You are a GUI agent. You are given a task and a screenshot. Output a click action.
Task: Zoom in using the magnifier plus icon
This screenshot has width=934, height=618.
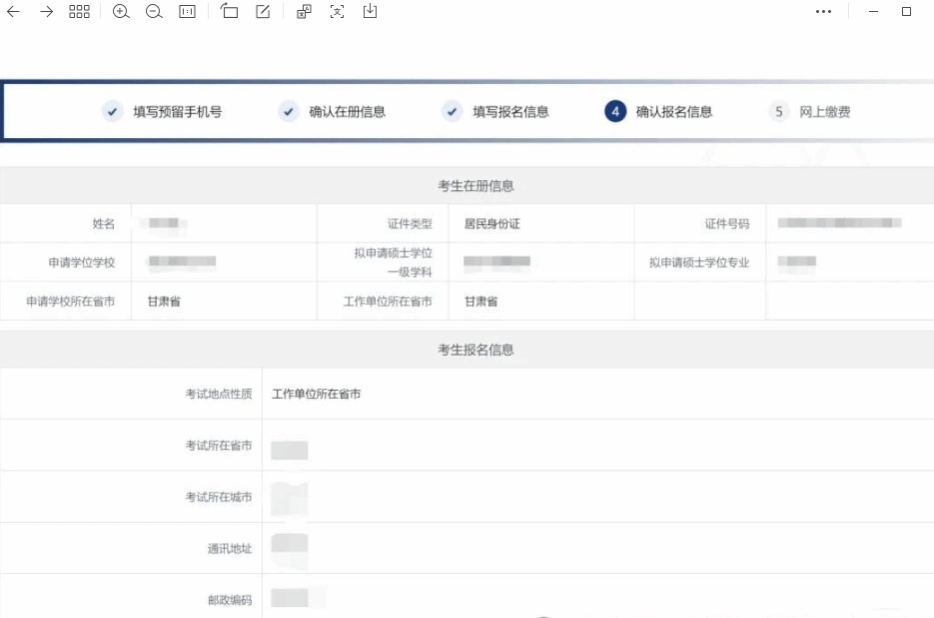121,12
